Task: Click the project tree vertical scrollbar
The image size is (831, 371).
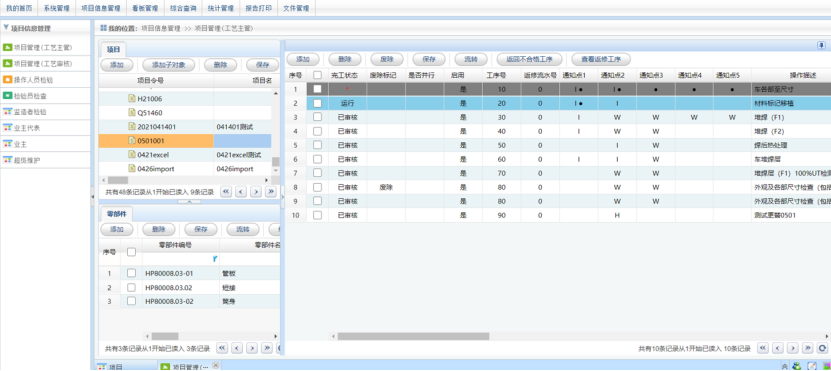Action: [x=275, y=162]
